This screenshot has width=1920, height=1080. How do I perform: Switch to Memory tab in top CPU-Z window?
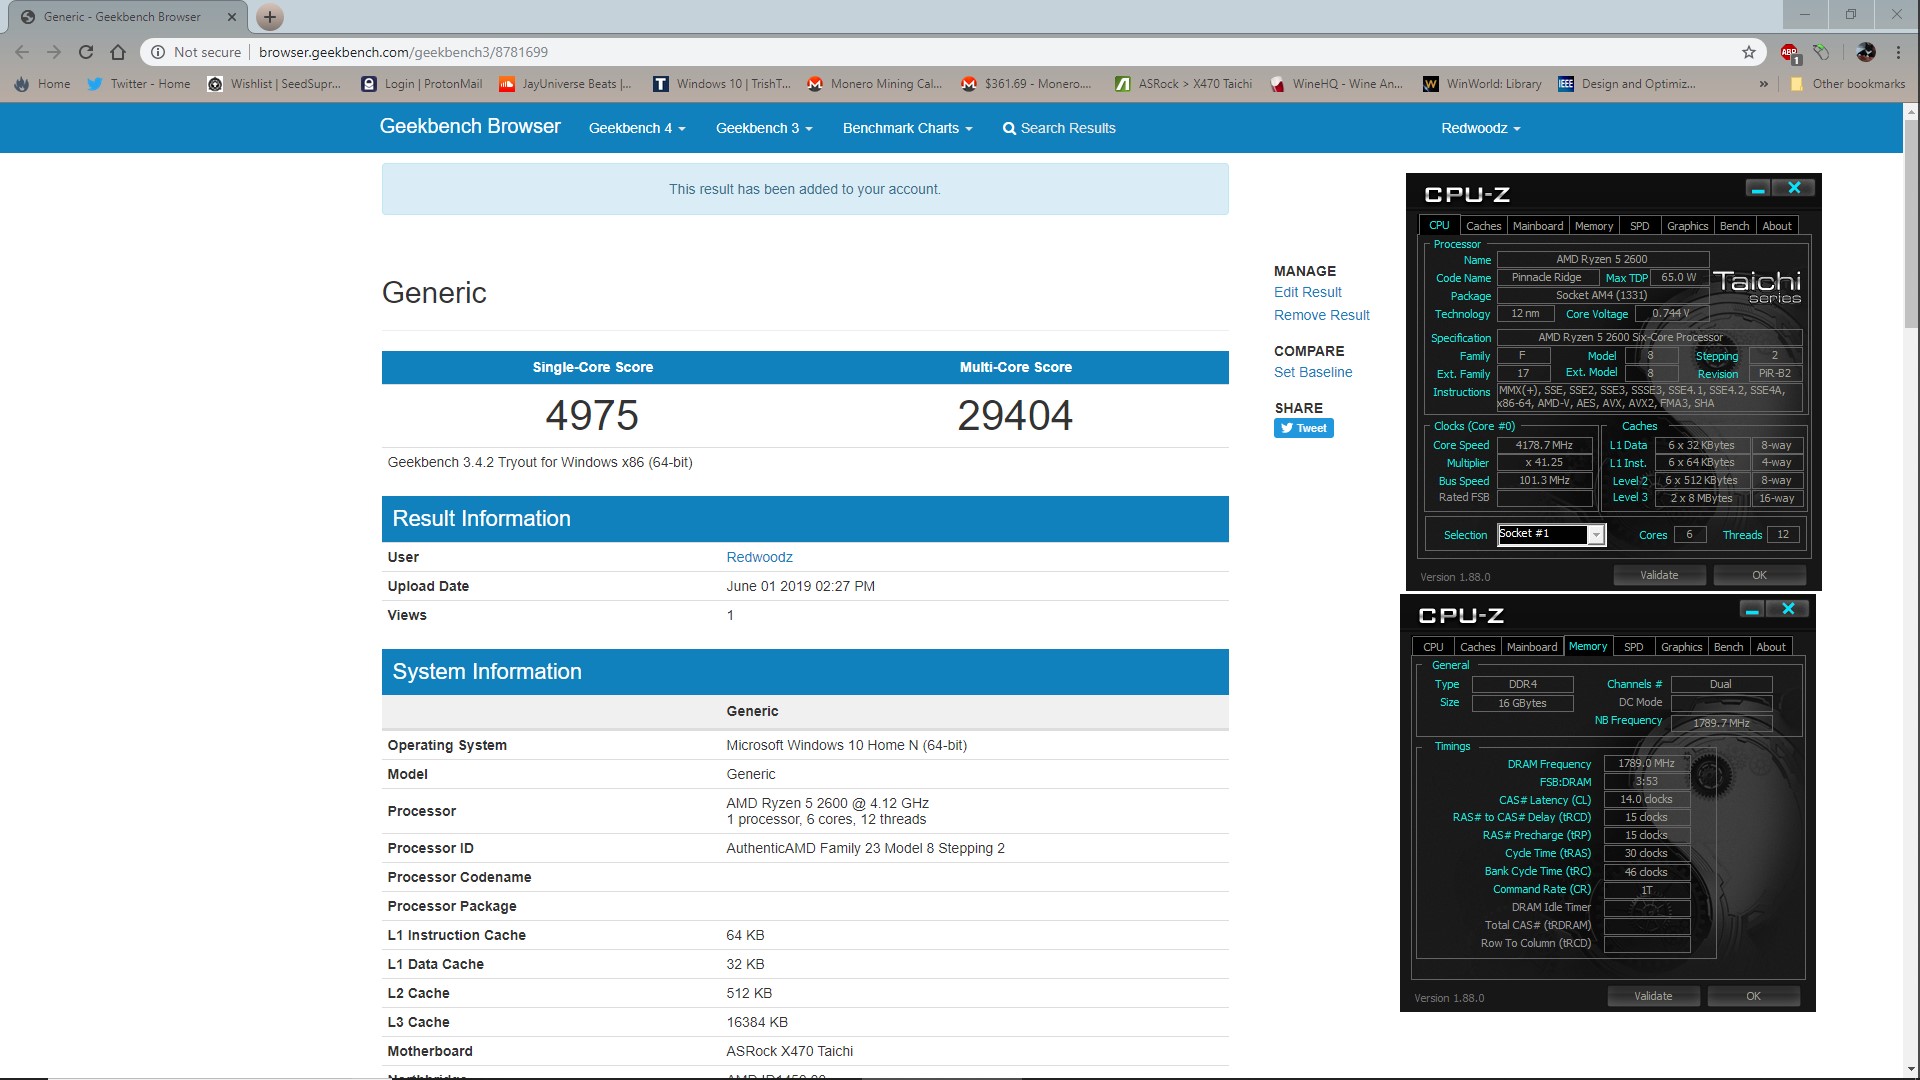[x=1593, y=226]
